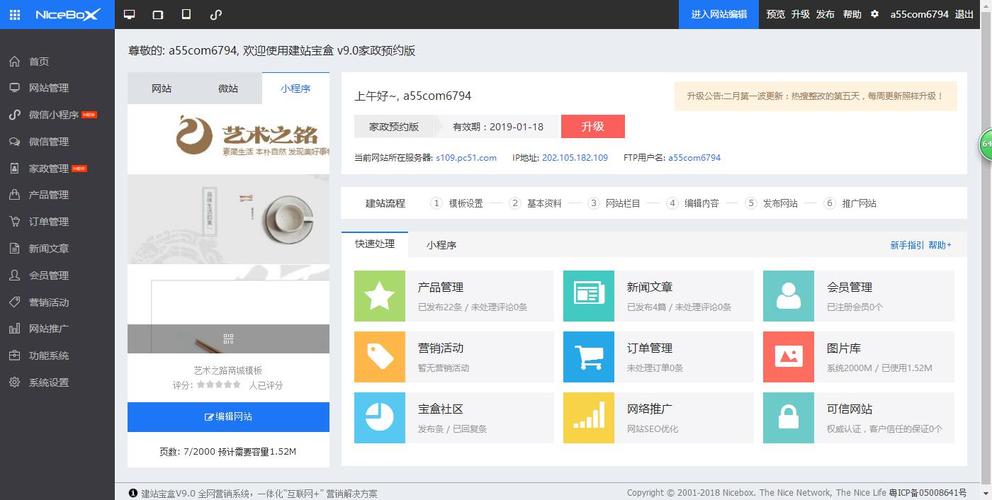Click the green floating badge at right edge
The height and width of the screenshot is (500, 992).
coord(986,144)
